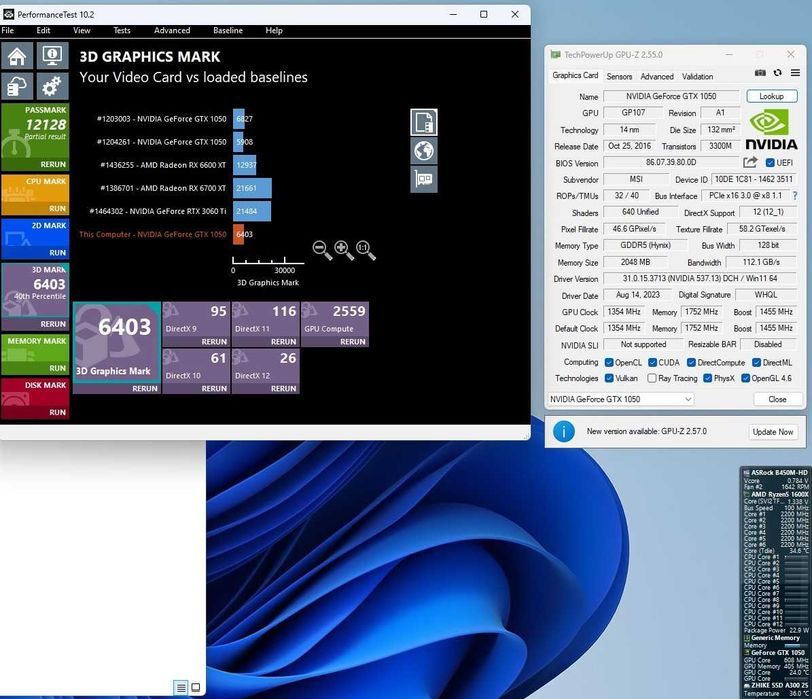Image resolution: width=812 pixels, height=699 pixels.
Task: Click the GPU-Z title bar icon
Action: pyautogui.click(x=556, y=54)
